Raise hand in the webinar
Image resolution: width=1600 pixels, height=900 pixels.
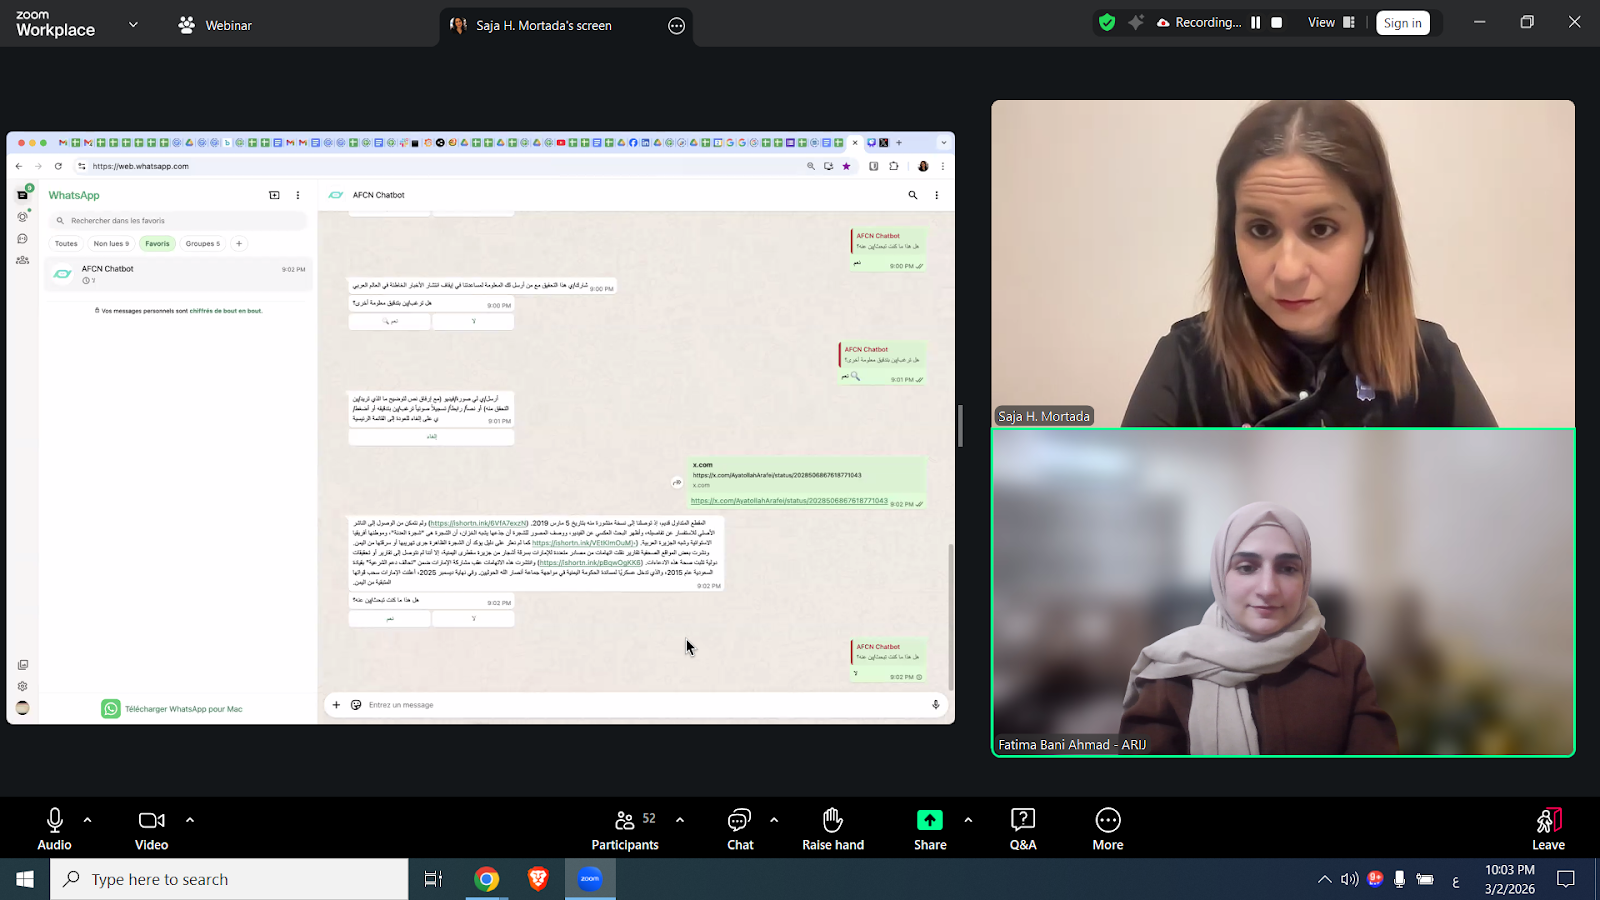pos(833,830)
